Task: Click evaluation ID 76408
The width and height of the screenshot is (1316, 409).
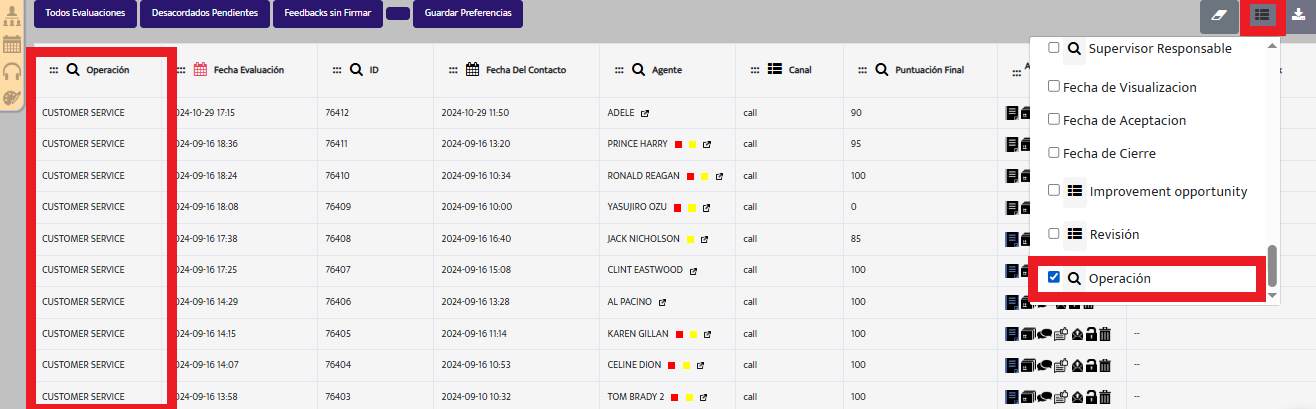Action: [x=337, y=239]
